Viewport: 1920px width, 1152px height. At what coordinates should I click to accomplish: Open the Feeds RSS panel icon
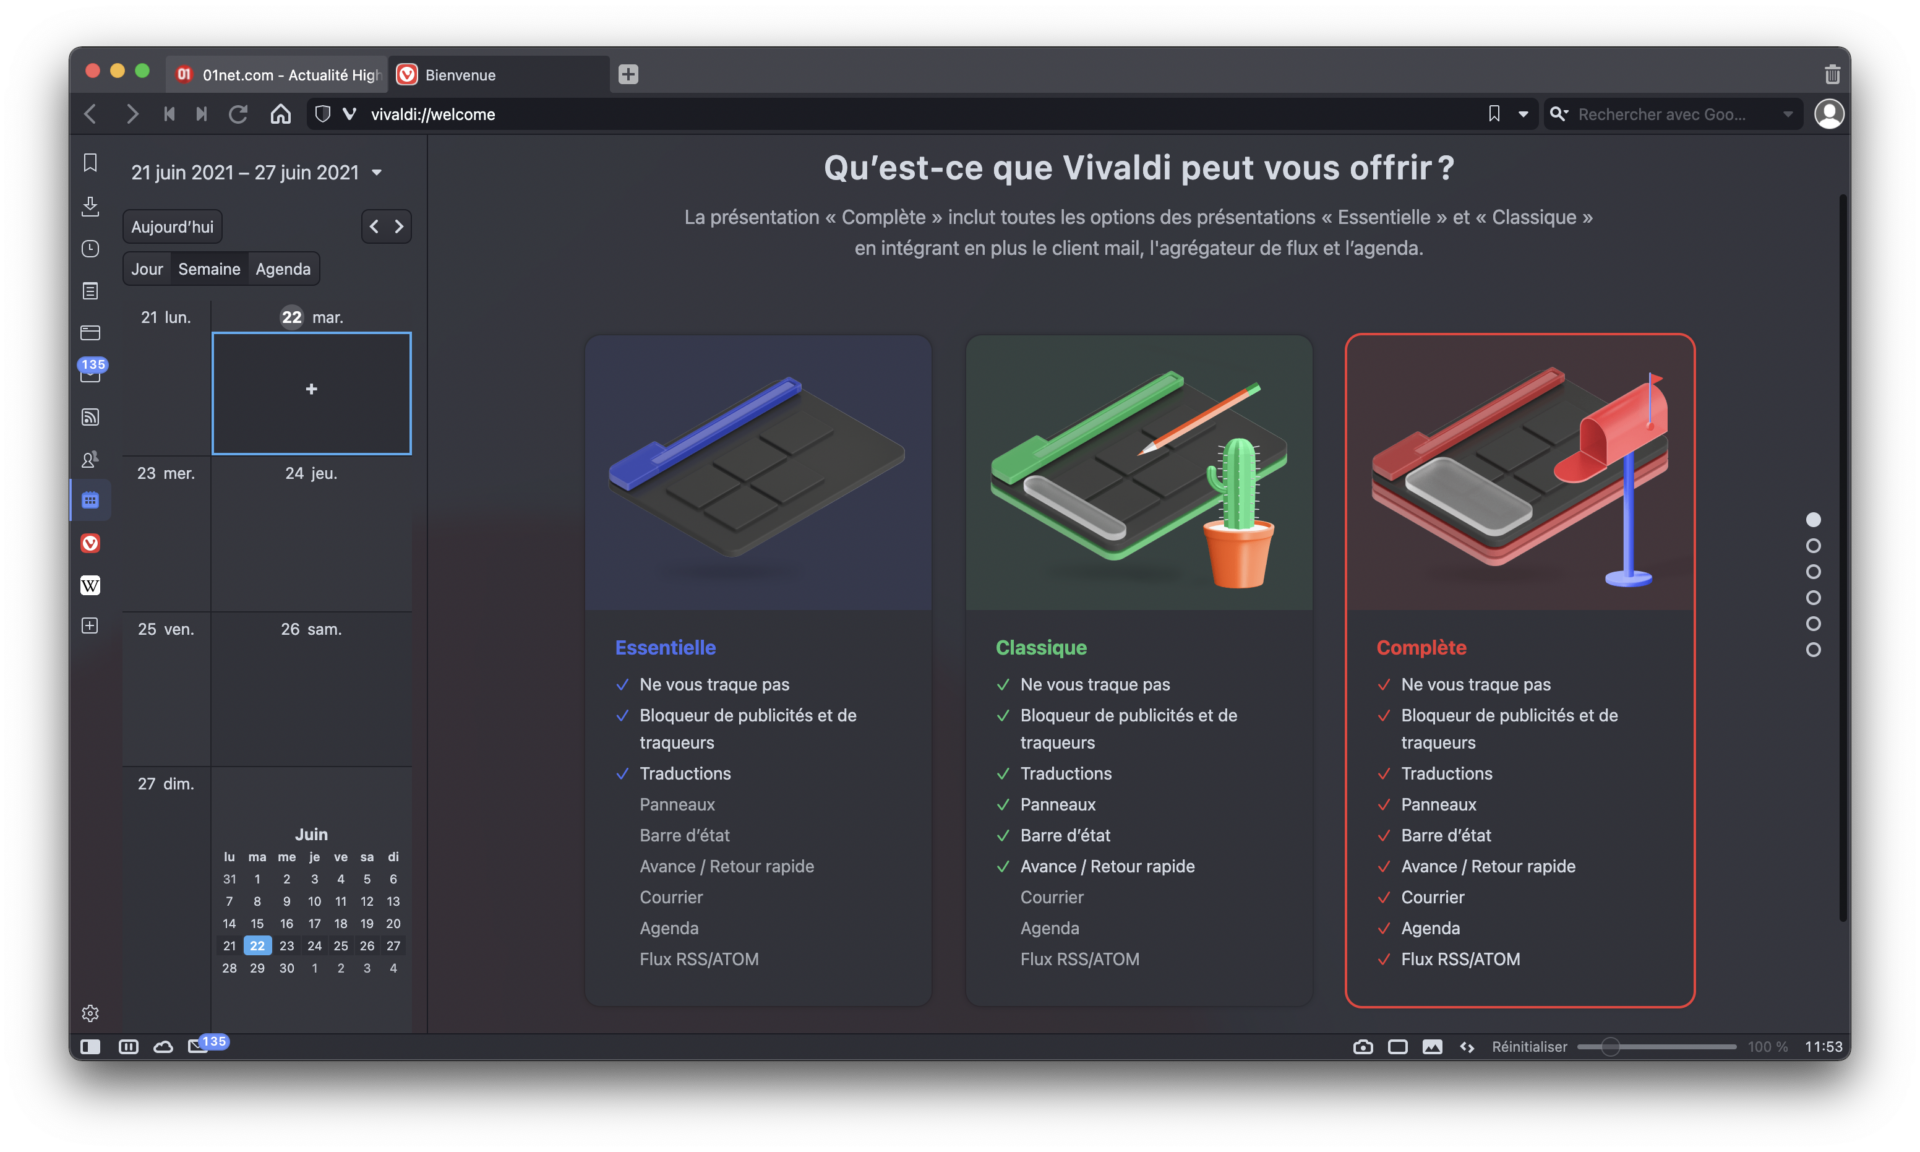pos(90,417)
